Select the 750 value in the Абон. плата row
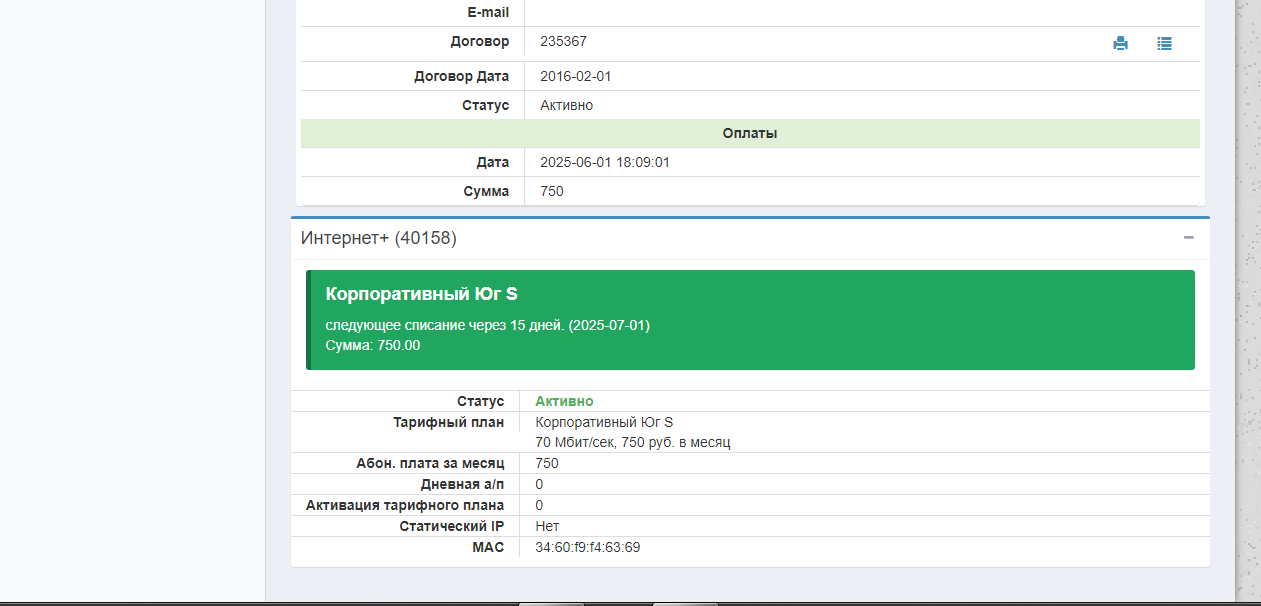1261x606 pixels. [547, 463]
